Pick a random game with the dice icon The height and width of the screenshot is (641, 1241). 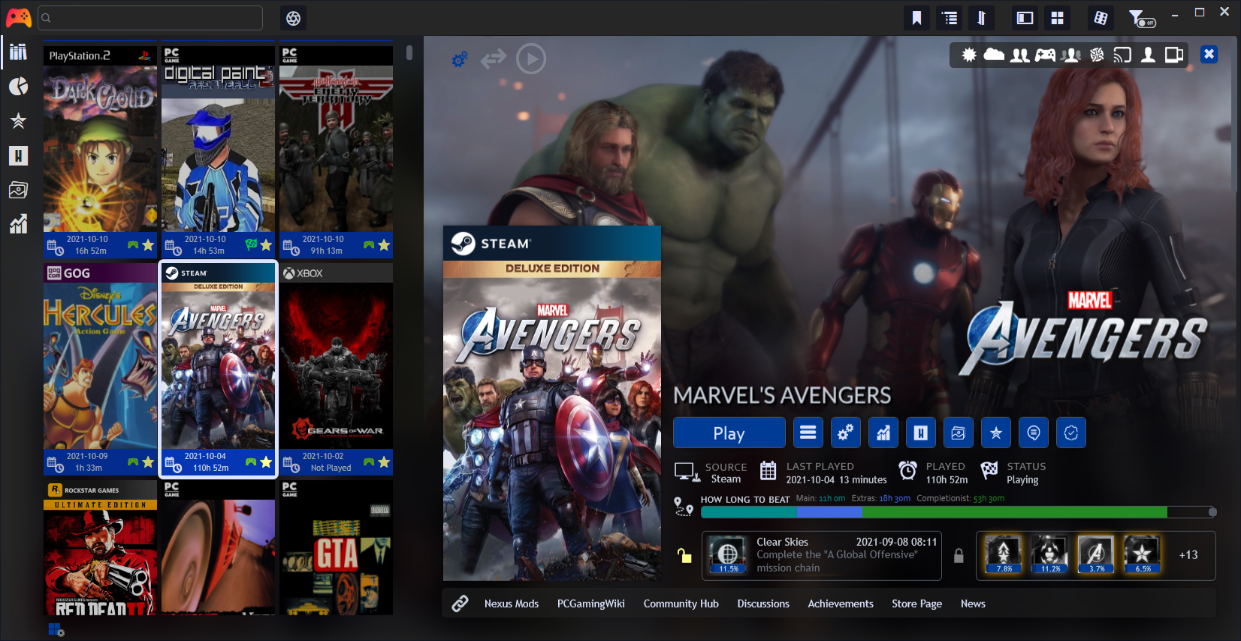pos(1099,18)
